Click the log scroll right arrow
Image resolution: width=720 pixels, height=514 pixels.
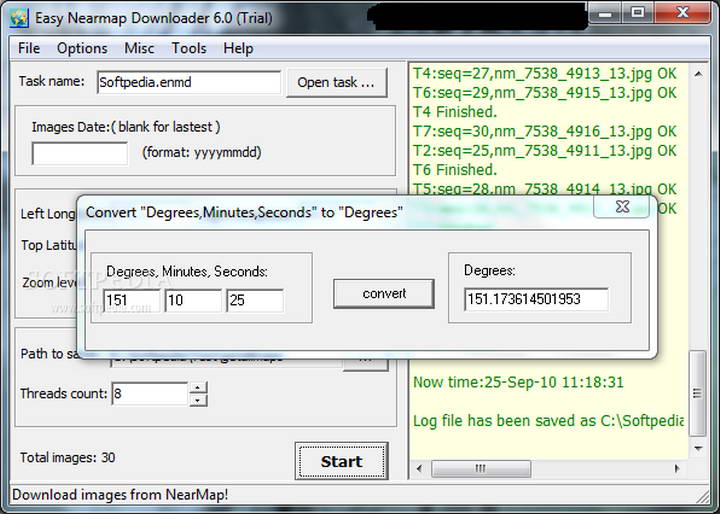coord(677,469)
